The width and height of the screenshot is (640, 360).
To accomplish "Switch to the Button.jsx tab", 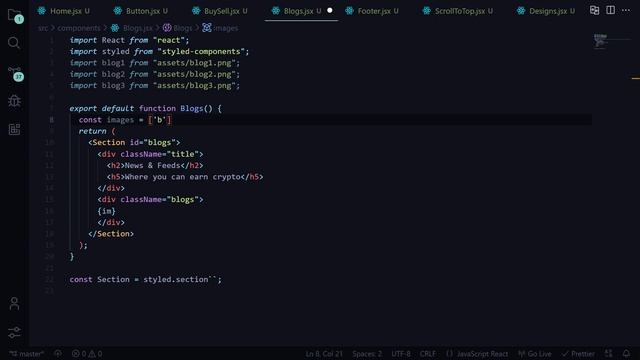I will (x=141, y=11).
